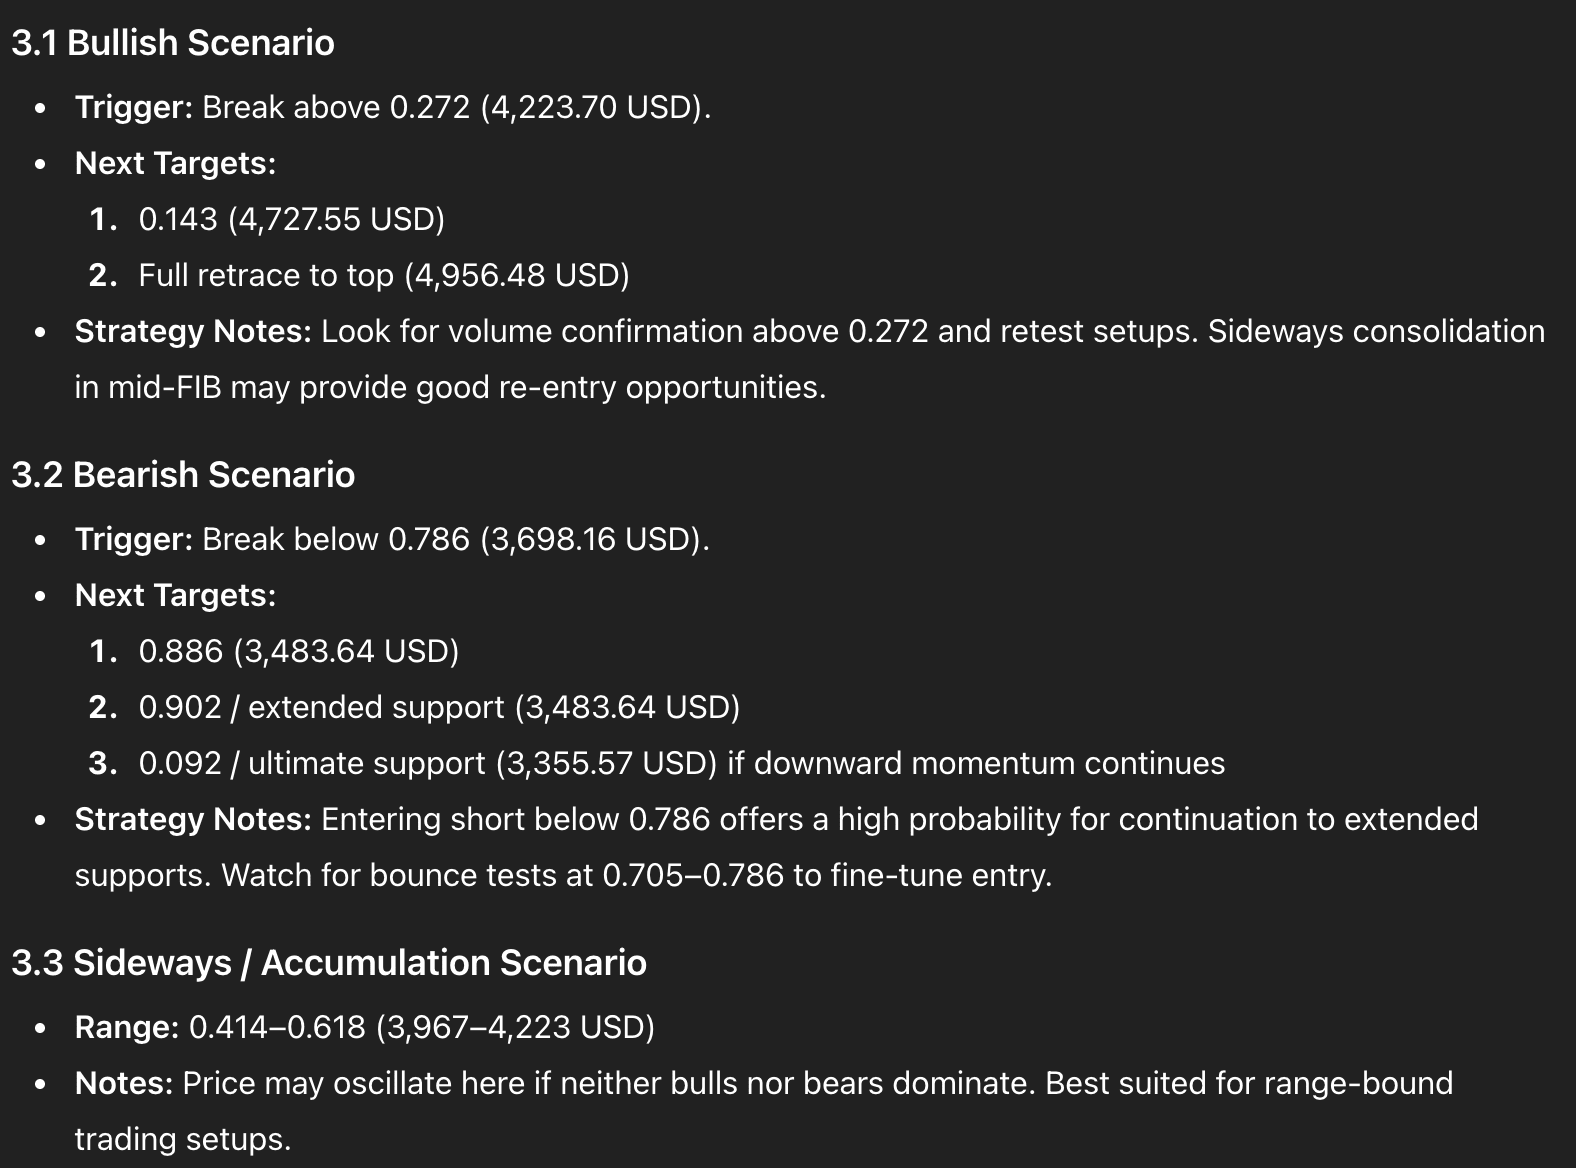Click the '3.2 Bearish Scenario' heading
The height and width of the screenshot is (1168, 1576).
182,475
